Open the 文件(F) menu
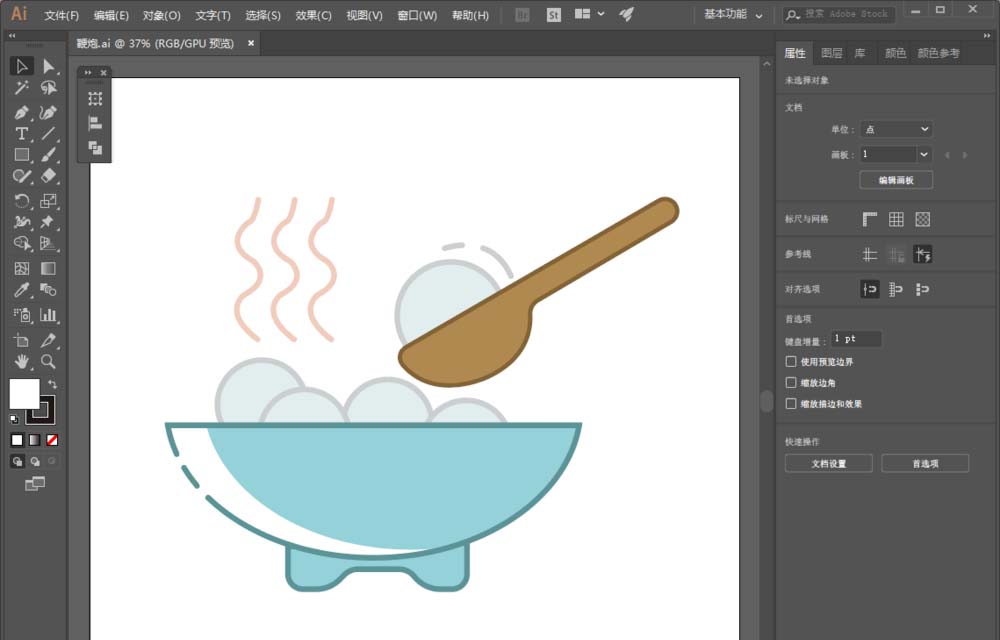Viewport: 1000px width, 640px height. 62,15
